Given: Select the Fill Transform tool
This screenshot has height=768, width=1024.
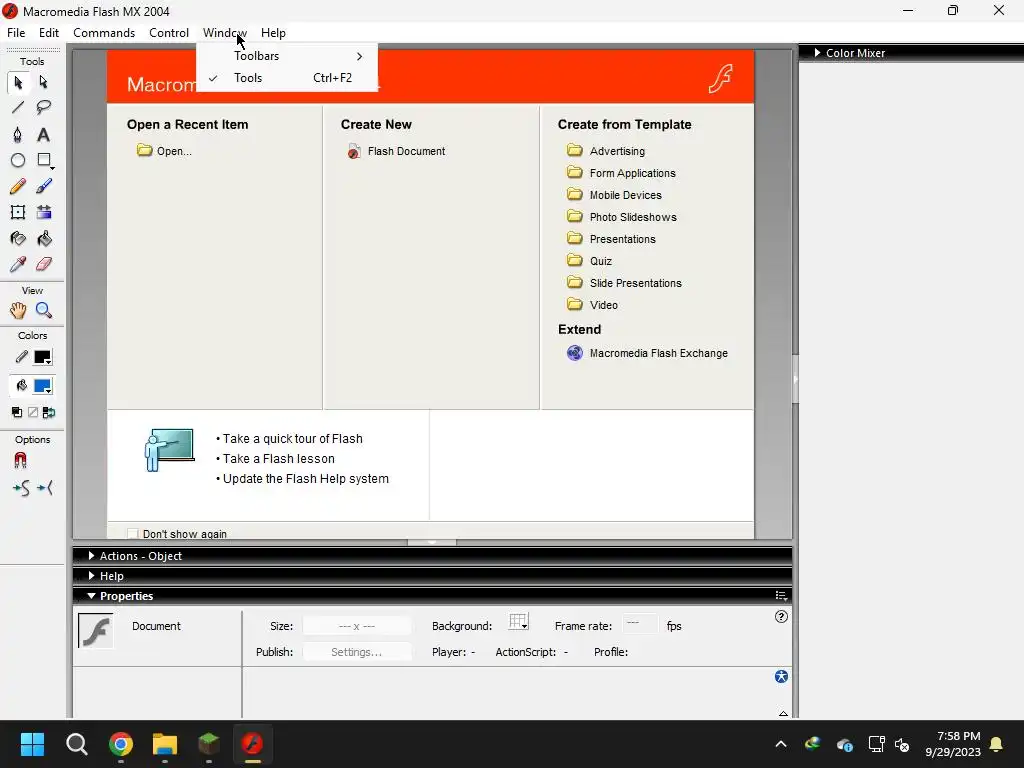Looking at the screenshot, I should click(44, 212).
